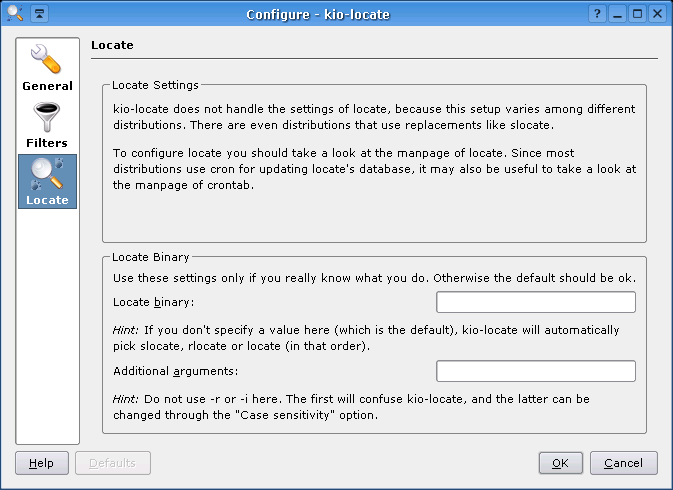Click the "Locate binary:" label
The height and width of the screenshot is (490, 673).
153,302
